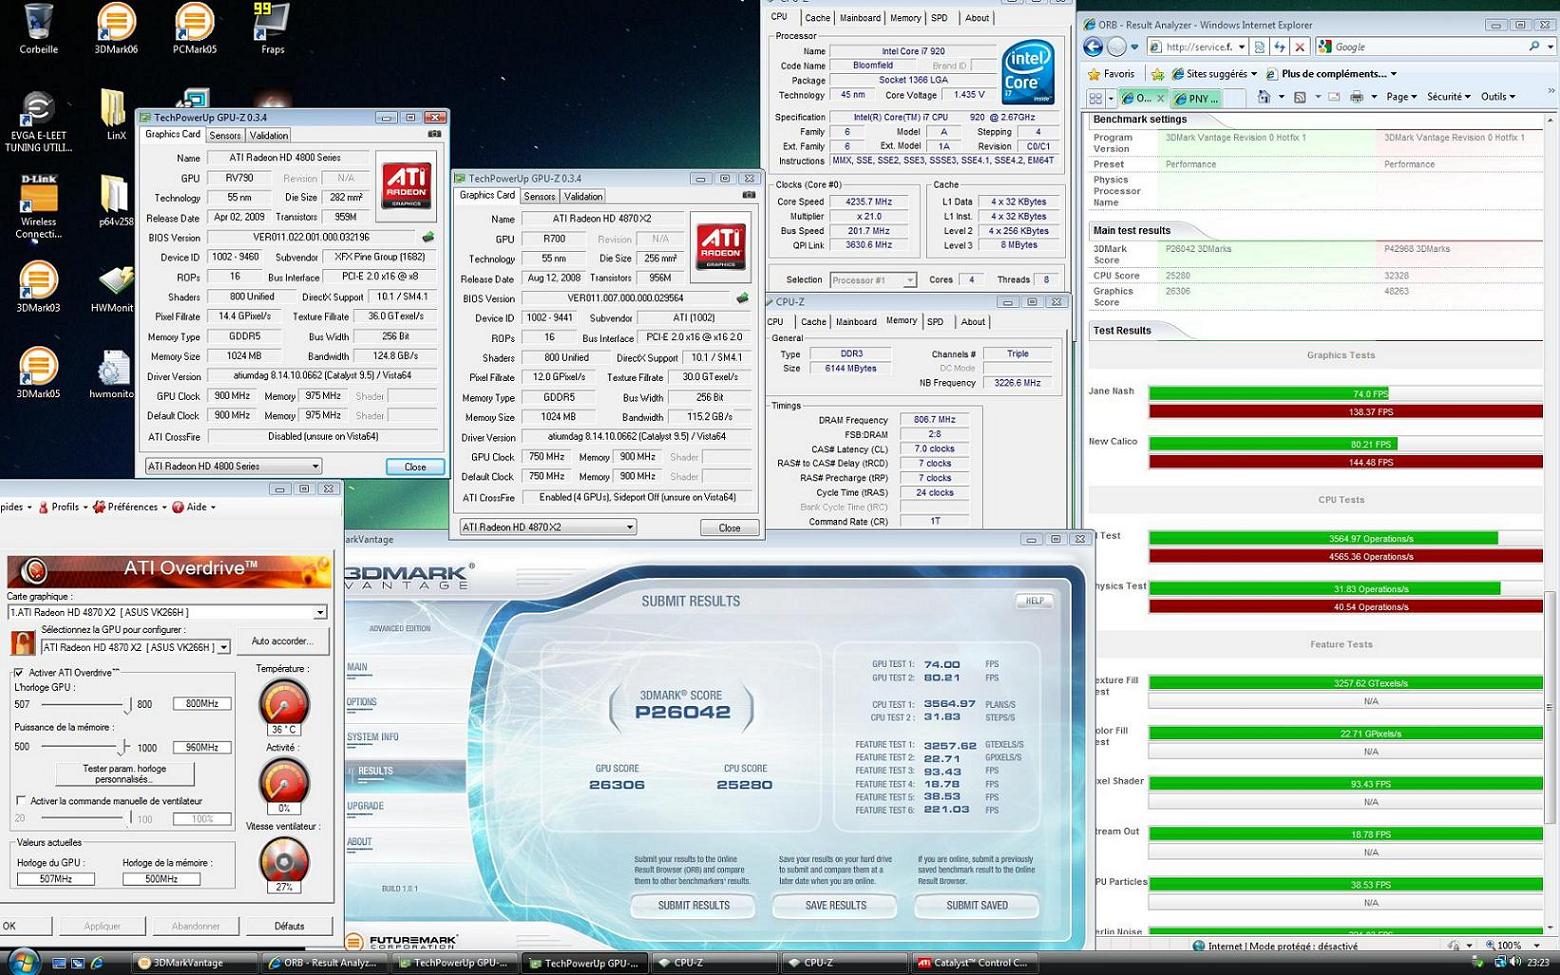Click the Google search magnifier icon
The width and height of the screenshot is (1560, 975).
[x=1534, y=47]
